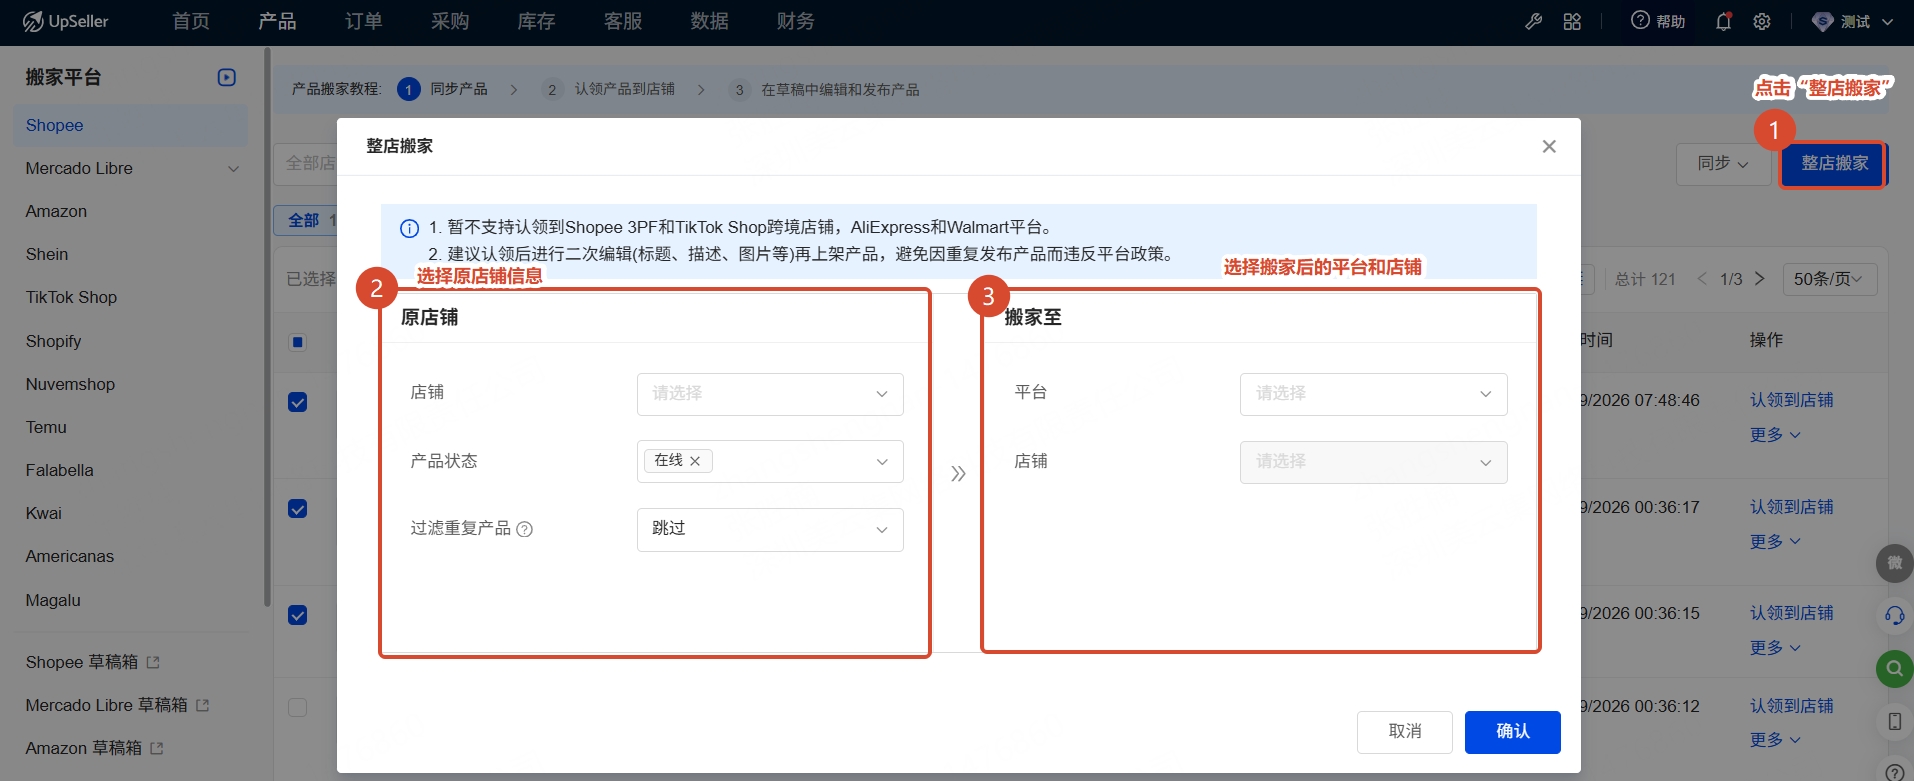1914x781 pixels.
Task: Click the 取消 button
Action: pyautogui.click(x=1405, y=732)
